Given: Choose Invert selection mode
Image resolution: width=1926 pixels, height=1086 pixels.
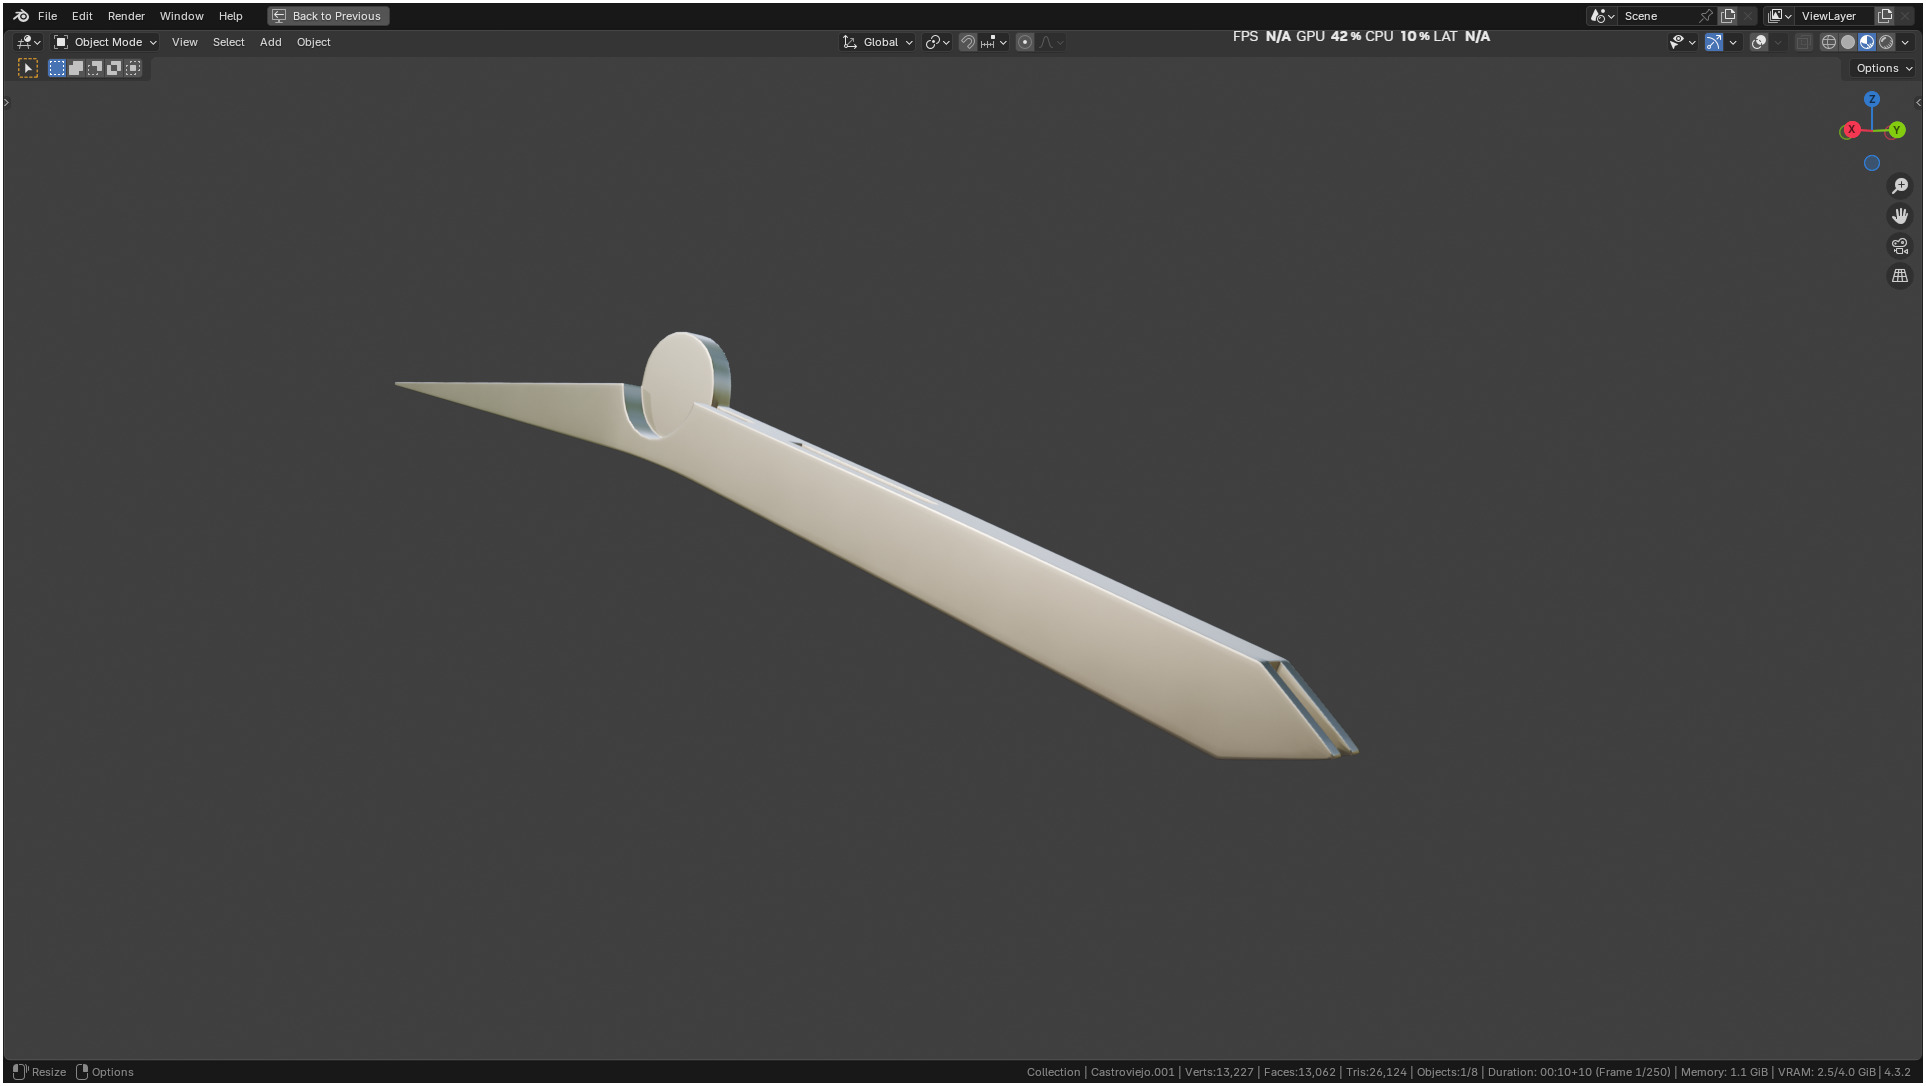Looking at the screenshot, I should tap(114, 68).
